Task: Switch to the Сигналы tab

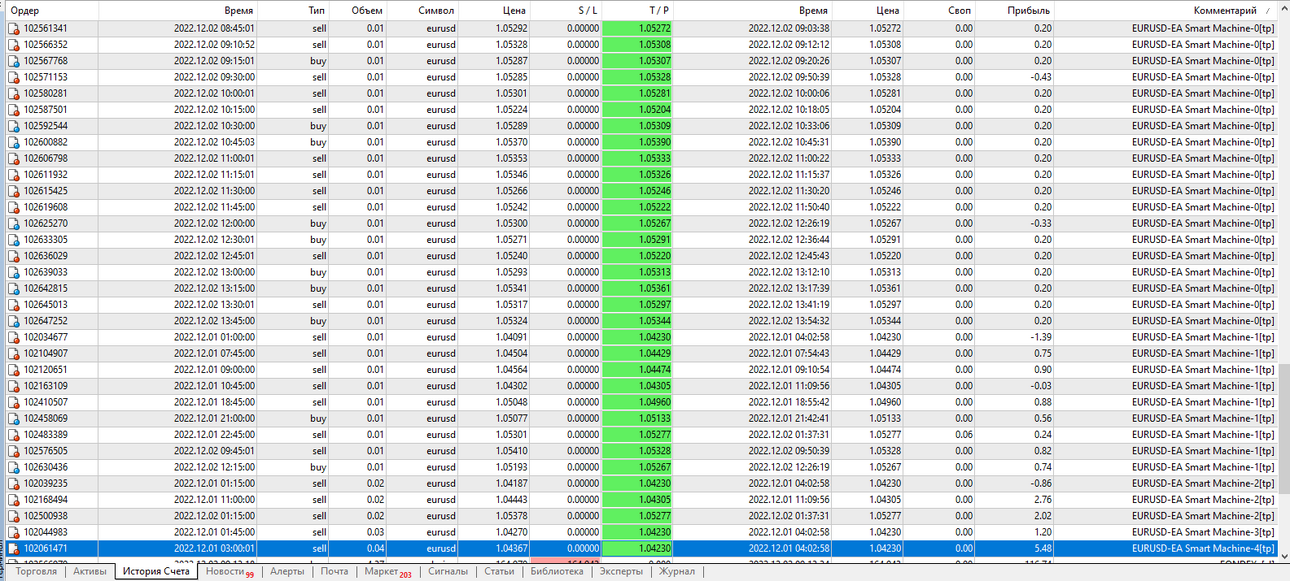Action: click(447, 572)
